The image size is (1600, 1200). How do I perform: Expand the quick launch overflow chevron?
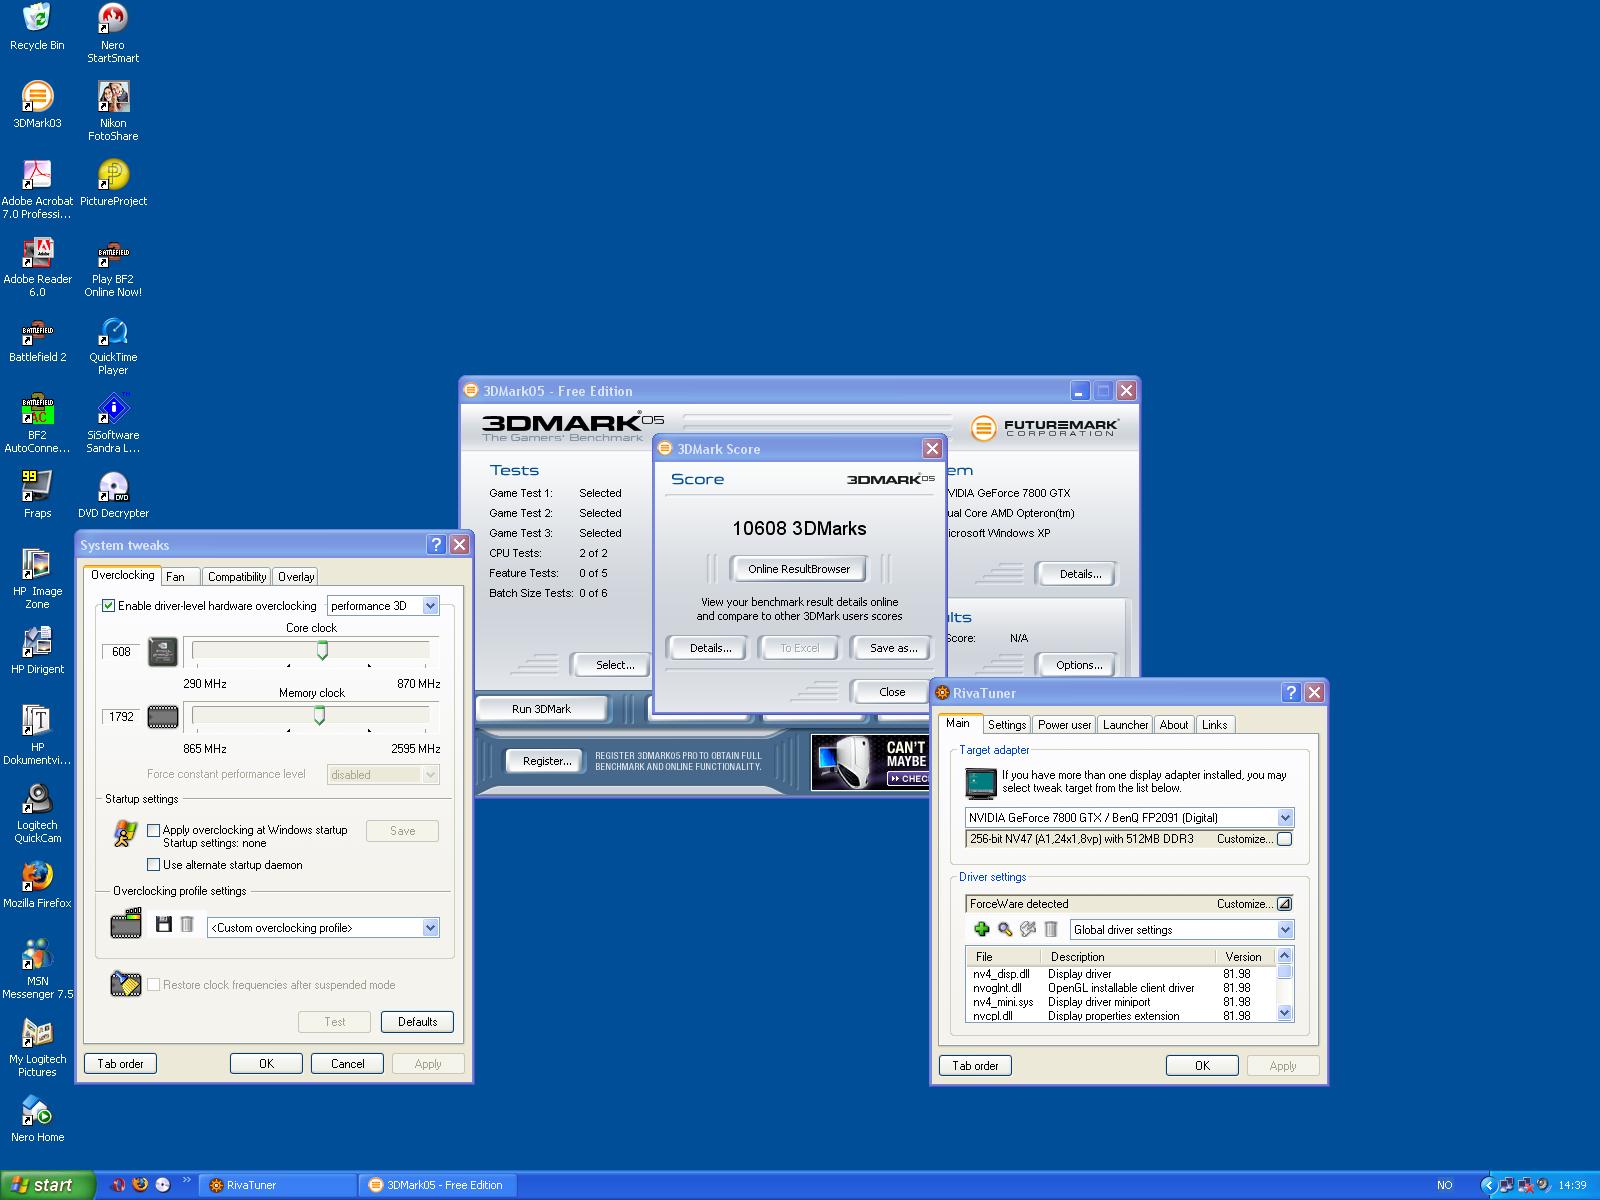[x=186, y=1181]
